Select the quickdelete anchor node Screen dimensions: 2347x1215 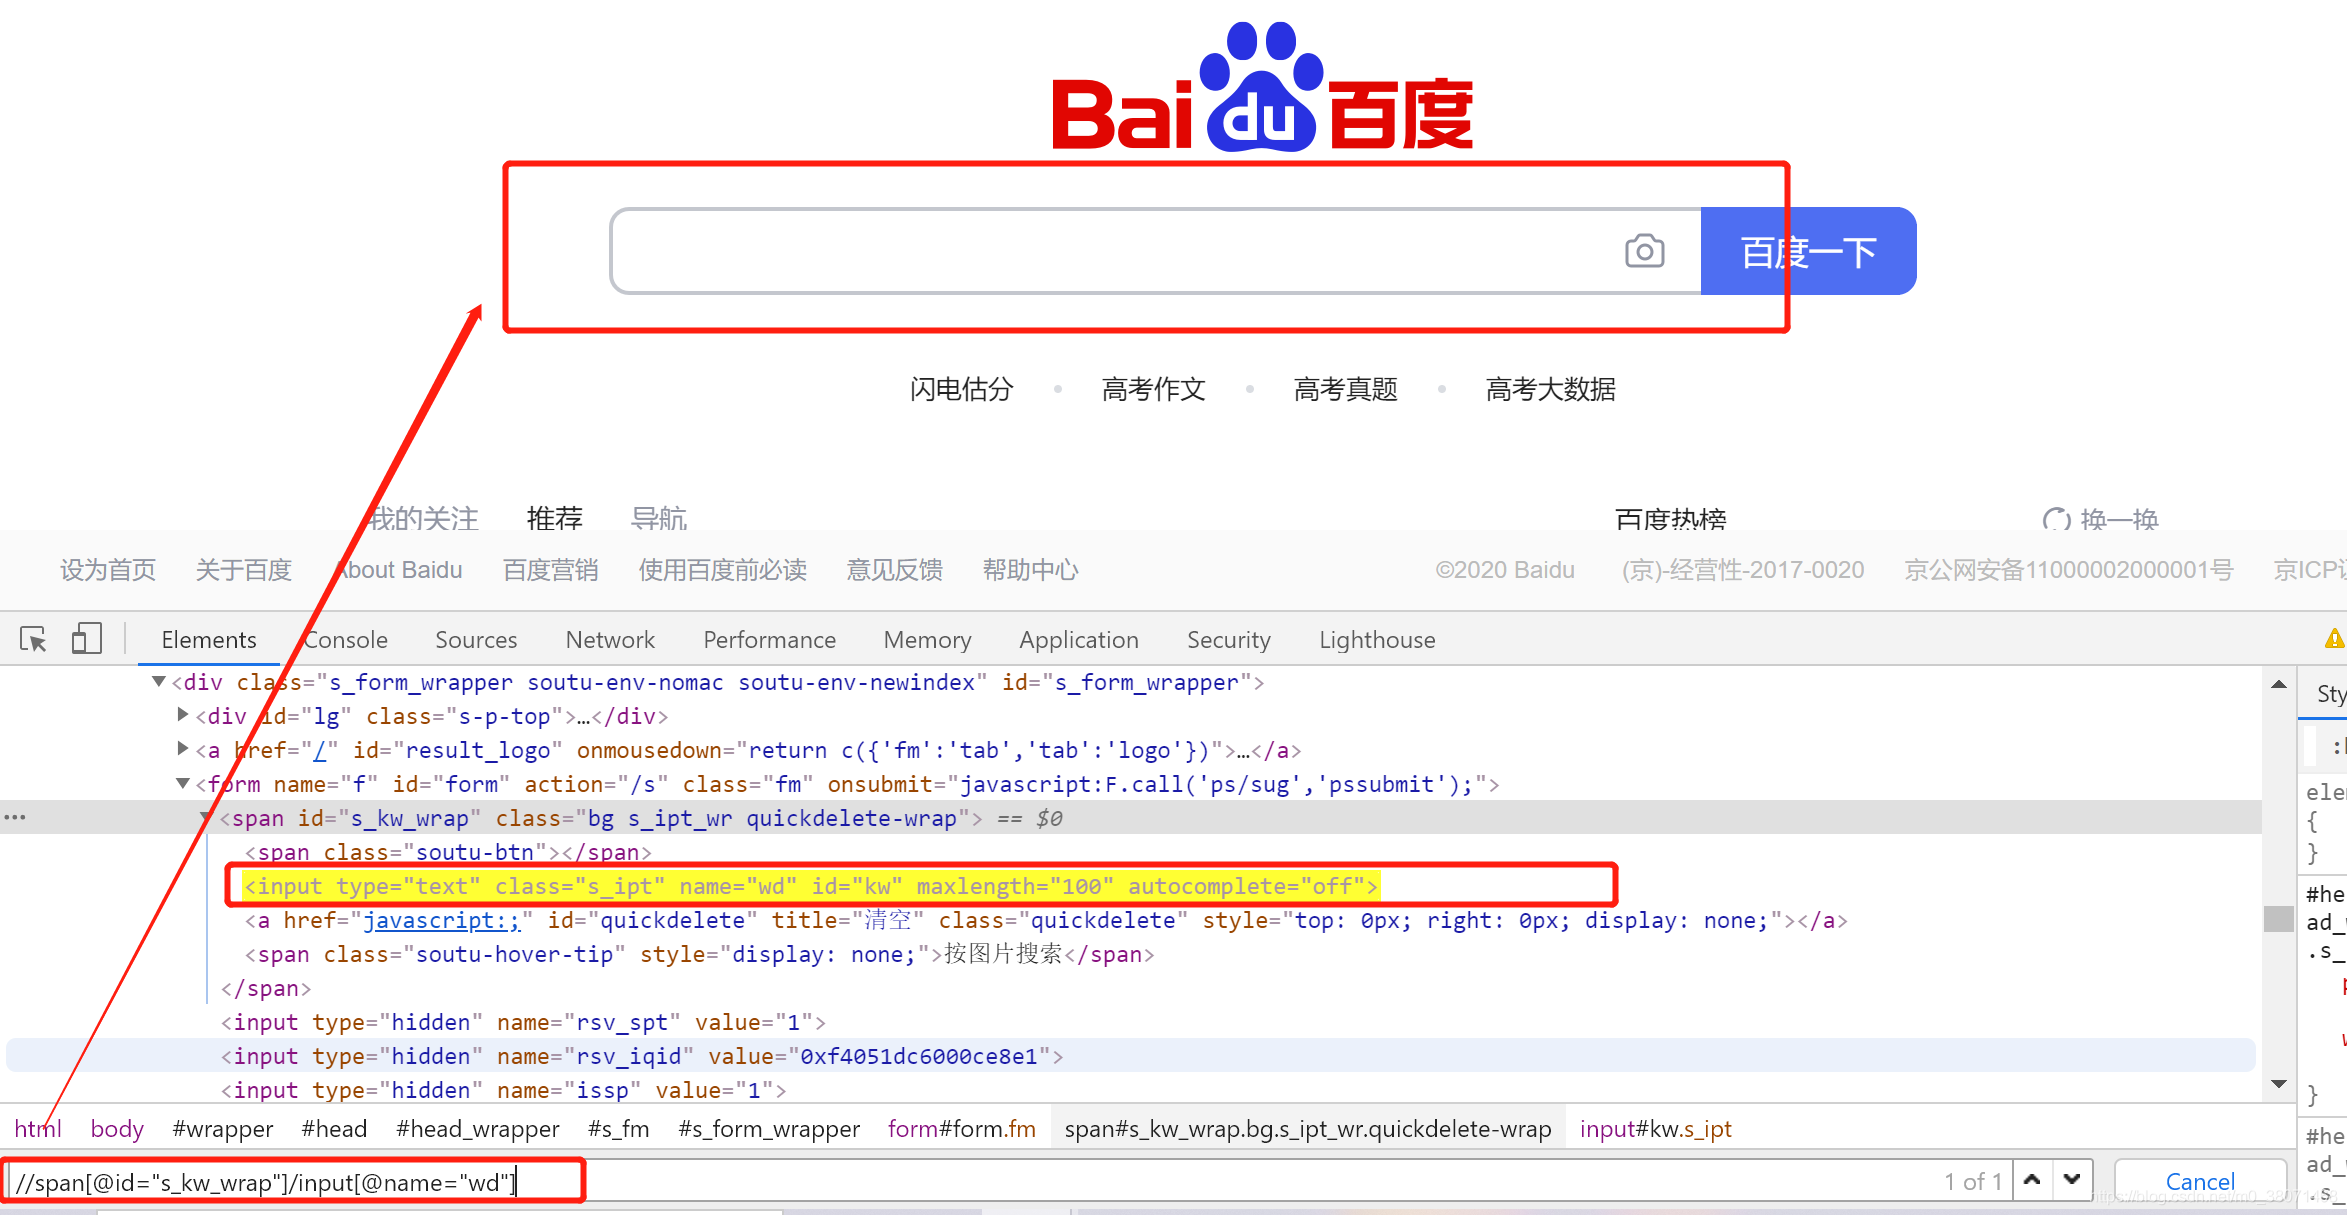[1046, 920]
